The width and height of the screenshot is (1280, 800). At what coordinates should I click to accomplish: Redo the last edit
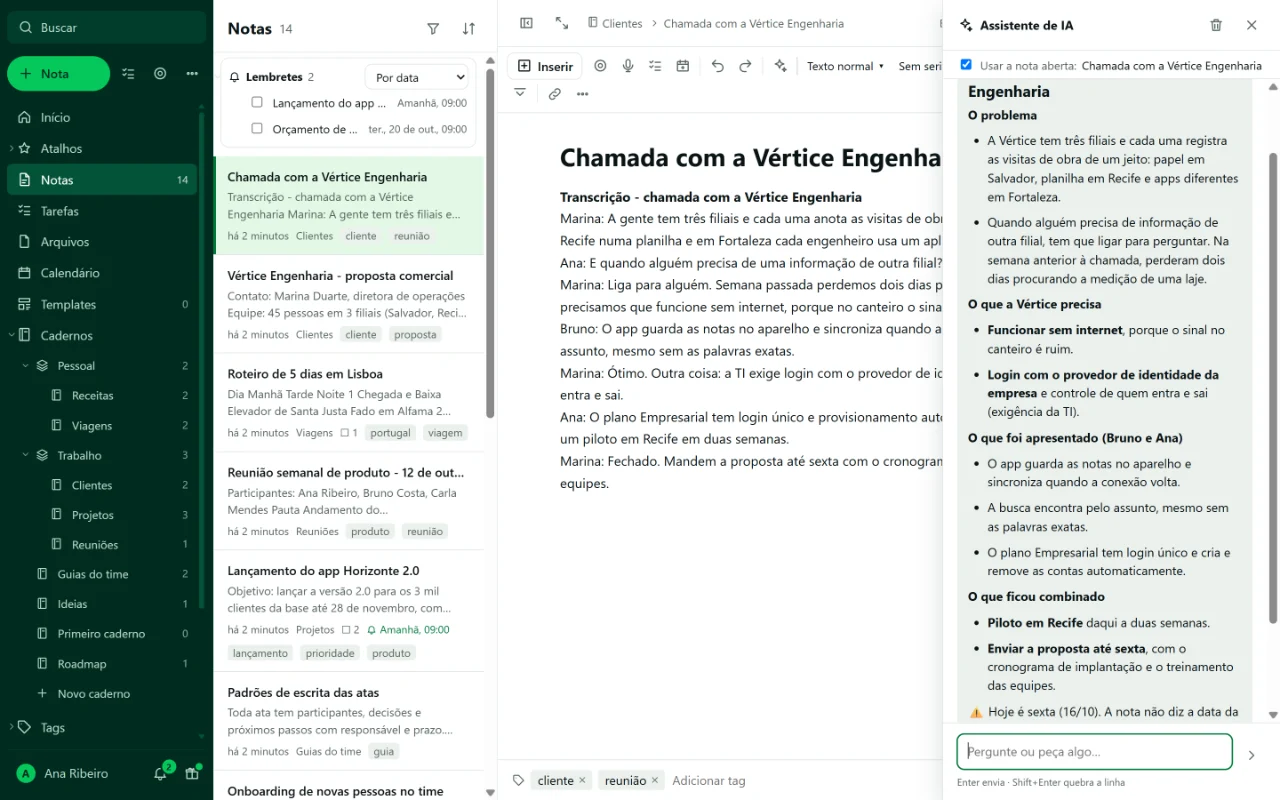pos(745,66)
